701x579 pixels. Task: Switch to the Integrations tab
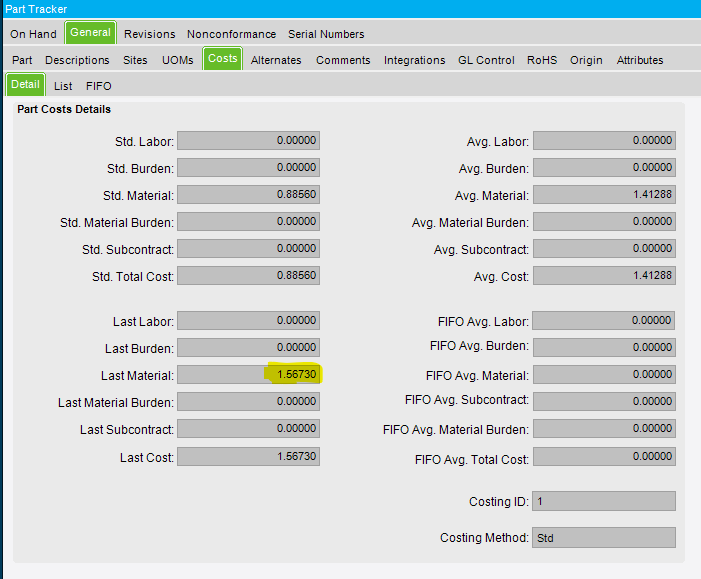[x=414, y=60]
